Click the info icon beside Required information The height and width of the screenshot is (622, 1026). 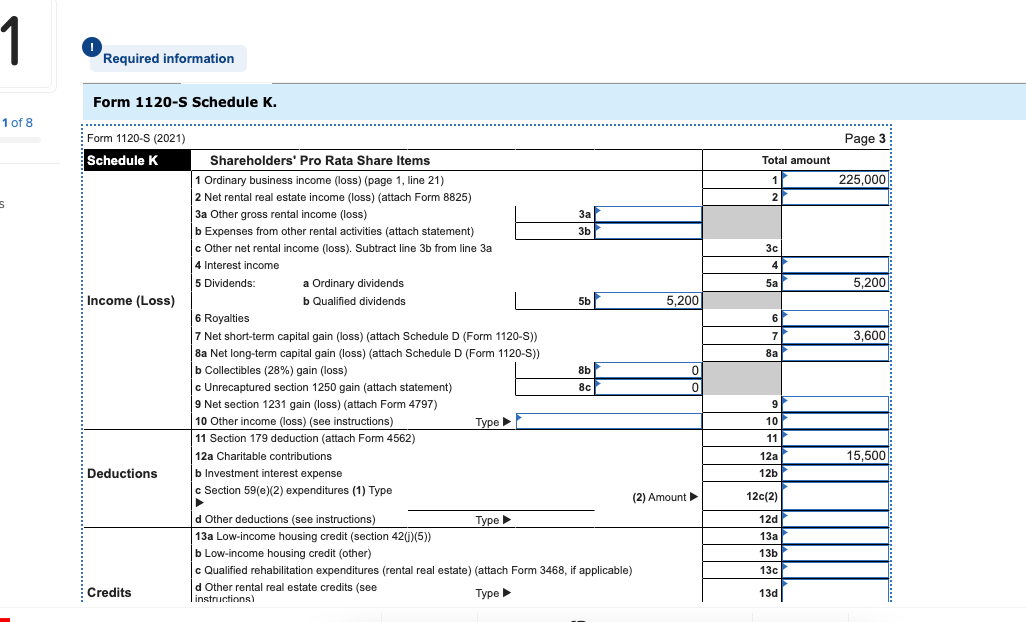91,47
